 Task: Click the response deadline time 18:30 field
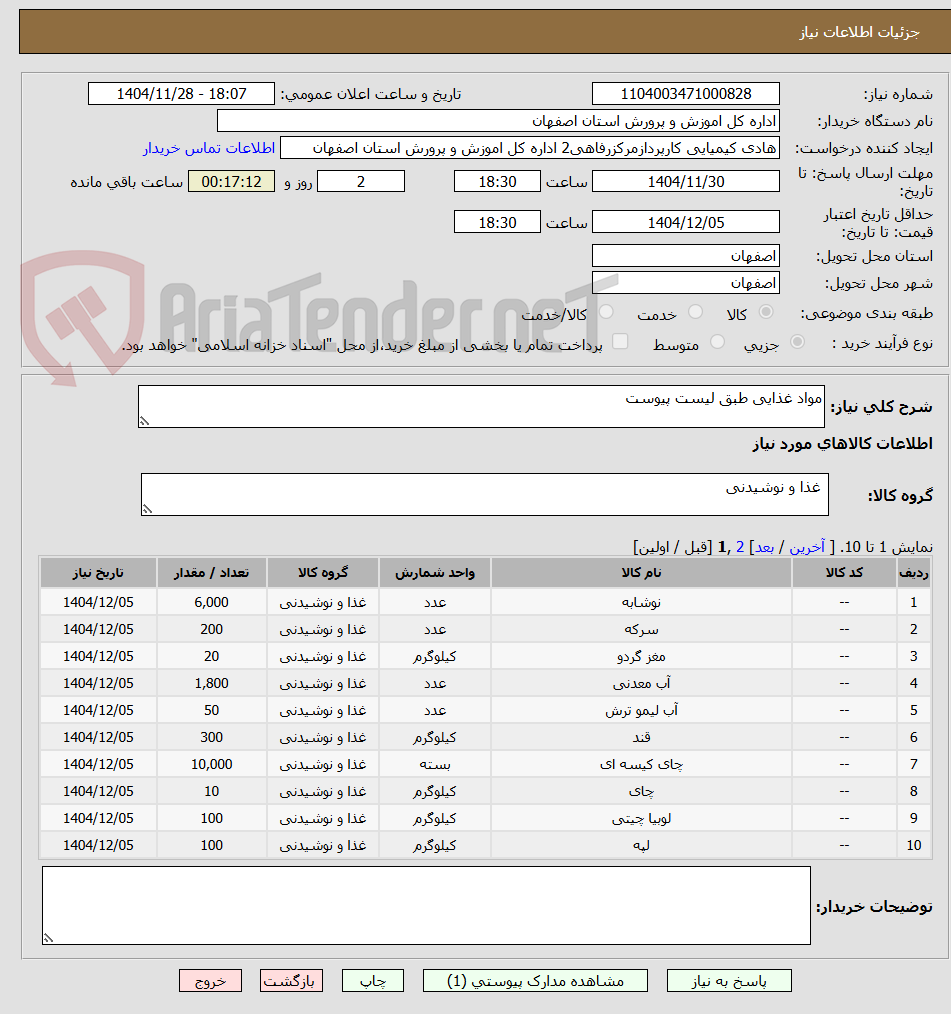(497, 182)
